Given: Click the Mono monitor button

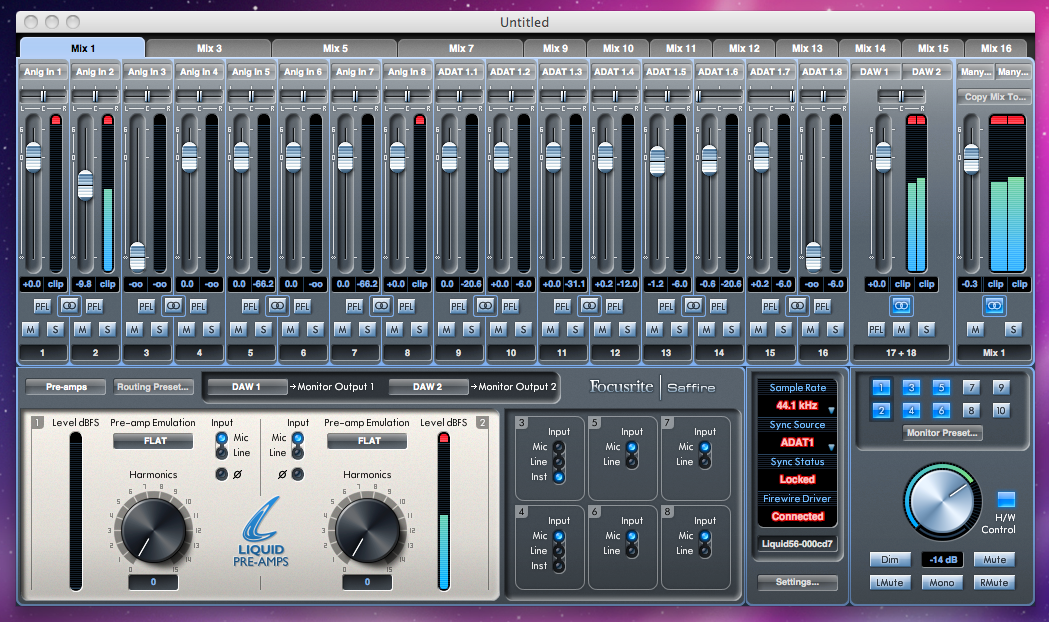Looking at the screenshot, I should (942, 583).
